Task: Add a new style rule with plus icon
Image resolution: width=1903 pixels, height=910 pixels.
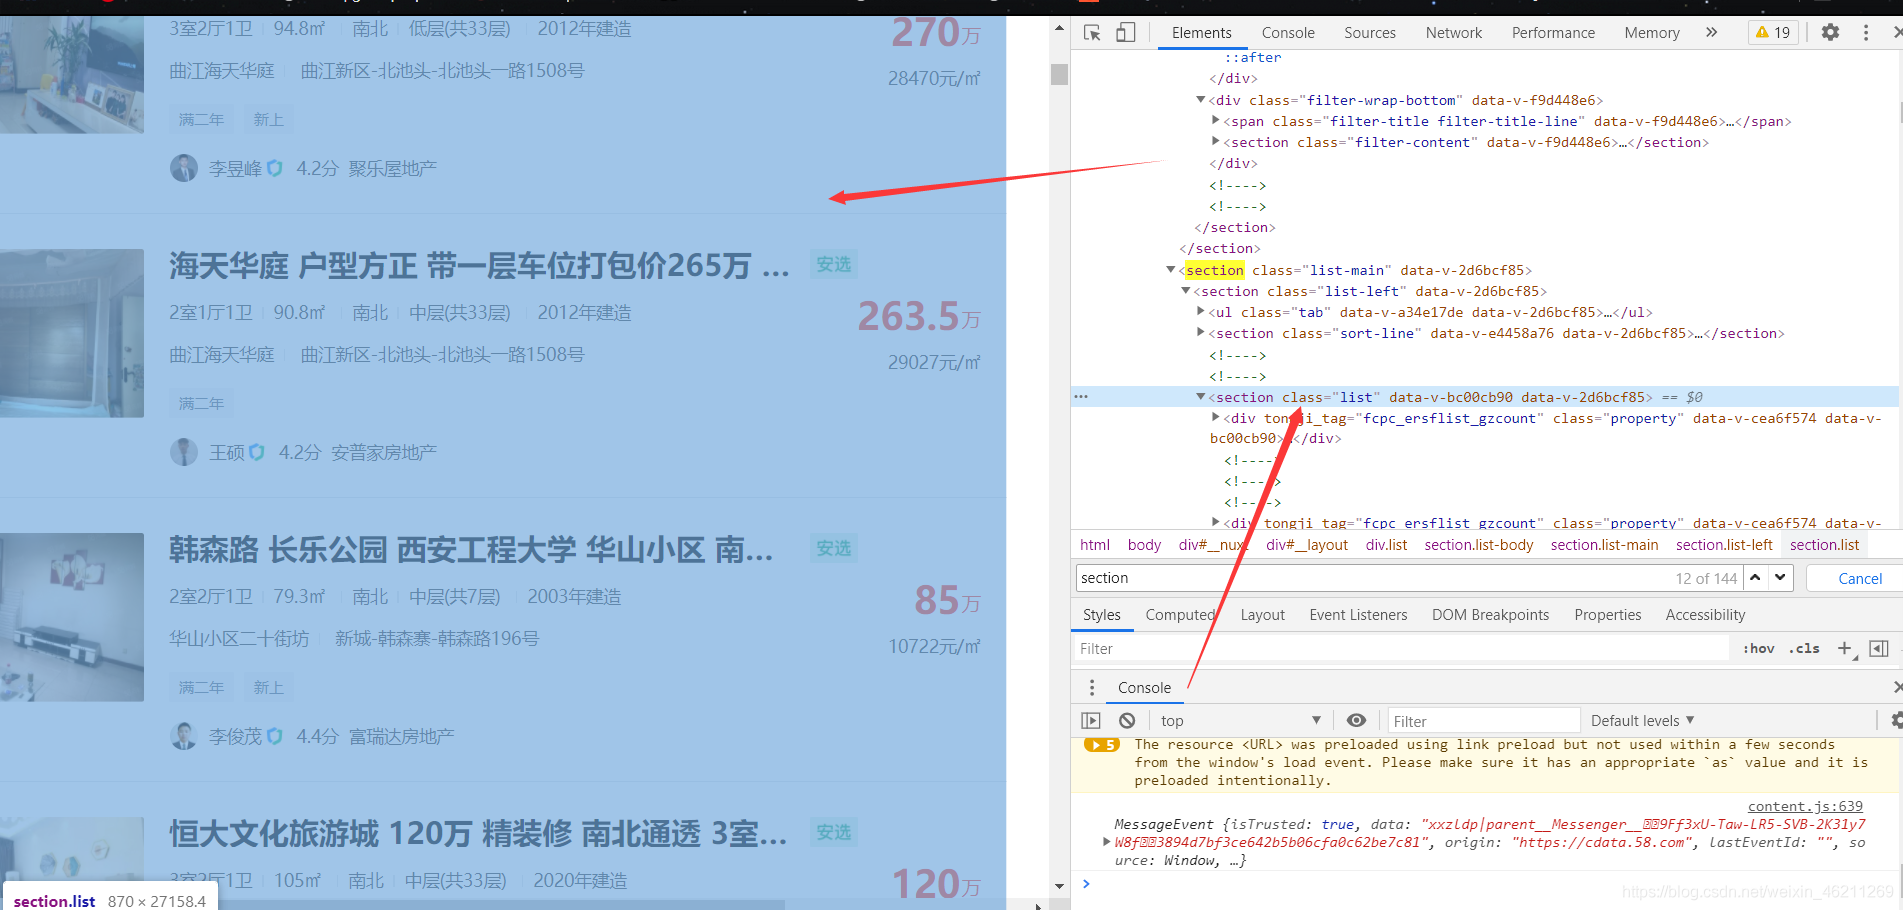Action: coord(1845,649)
